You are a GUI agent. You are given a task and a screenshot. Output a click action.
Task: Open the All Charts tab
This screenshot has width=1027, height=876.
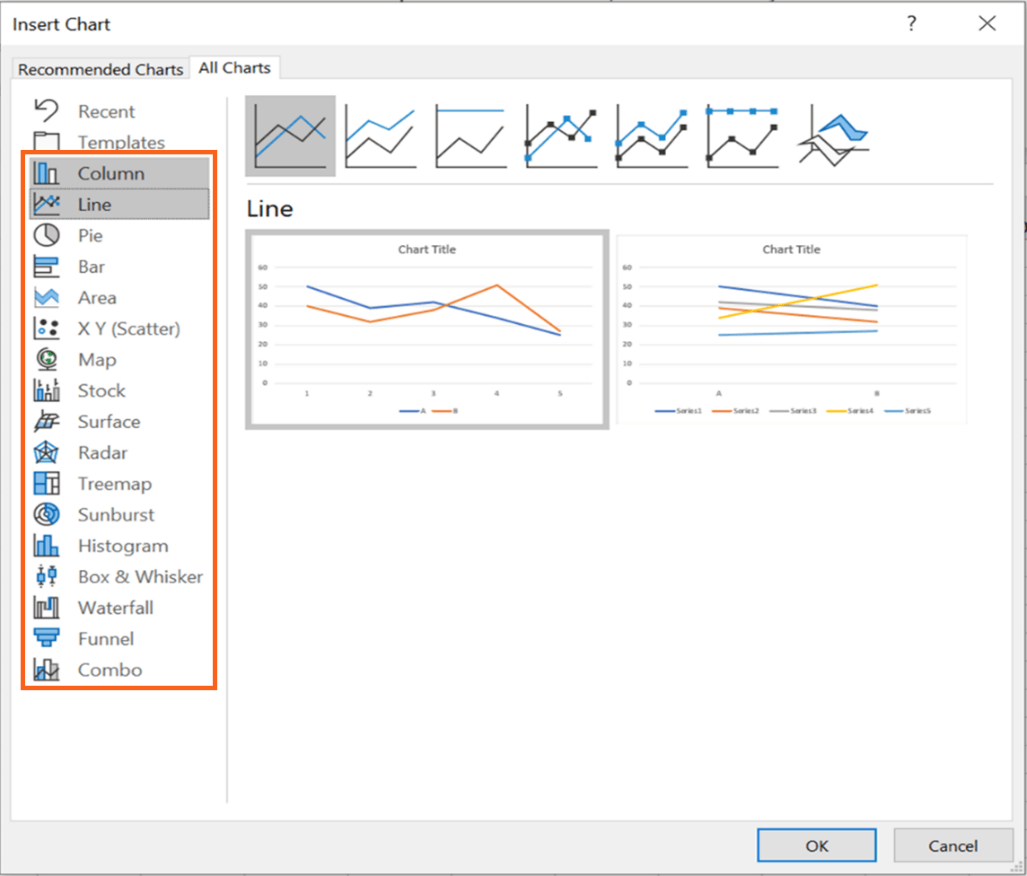[234, 67]
